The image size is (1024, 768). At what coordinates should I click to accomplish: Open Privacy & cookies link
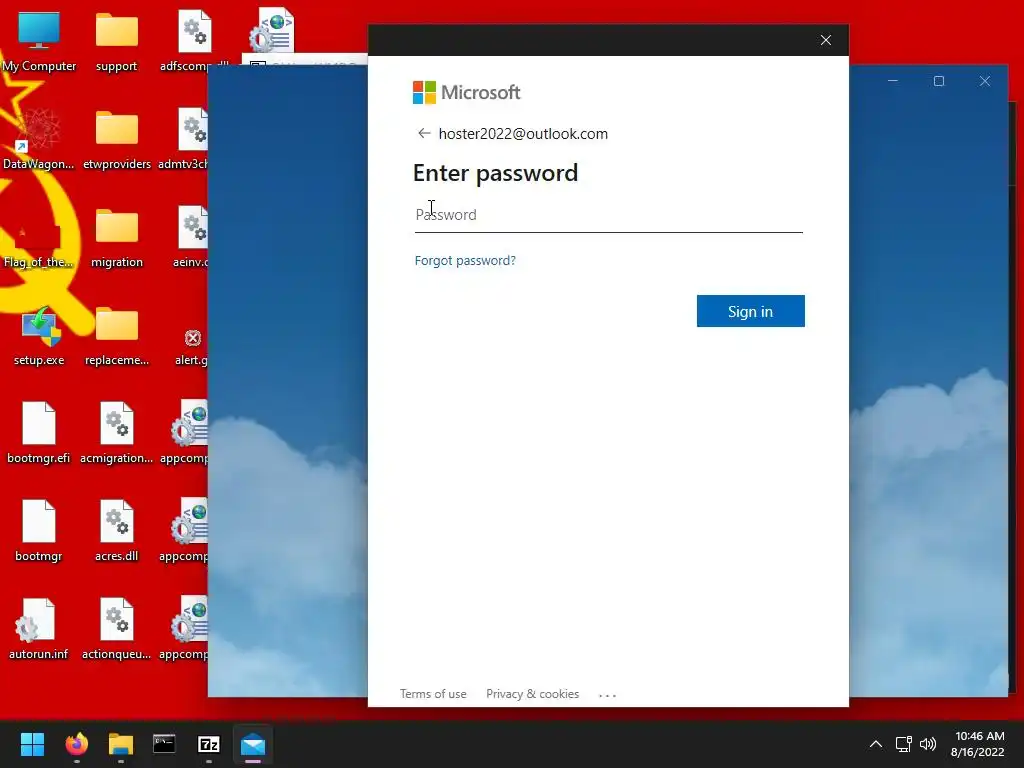[x=532, y=694]
